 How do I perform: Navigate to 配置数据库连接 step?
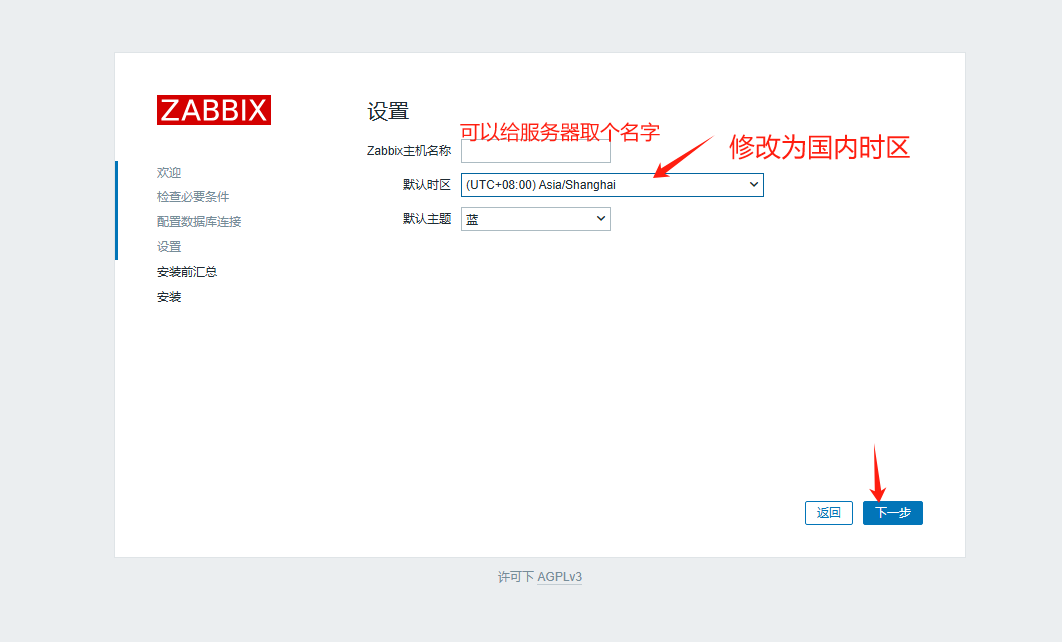coord(199,221)
